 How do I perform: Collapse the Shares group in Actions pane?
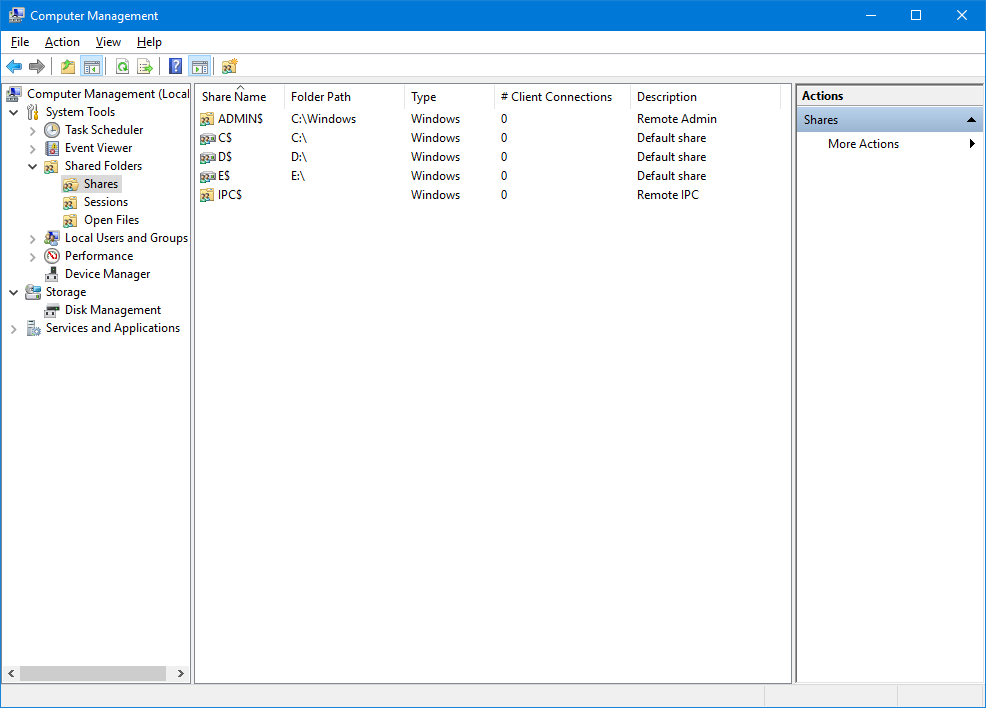click(970, 119)
